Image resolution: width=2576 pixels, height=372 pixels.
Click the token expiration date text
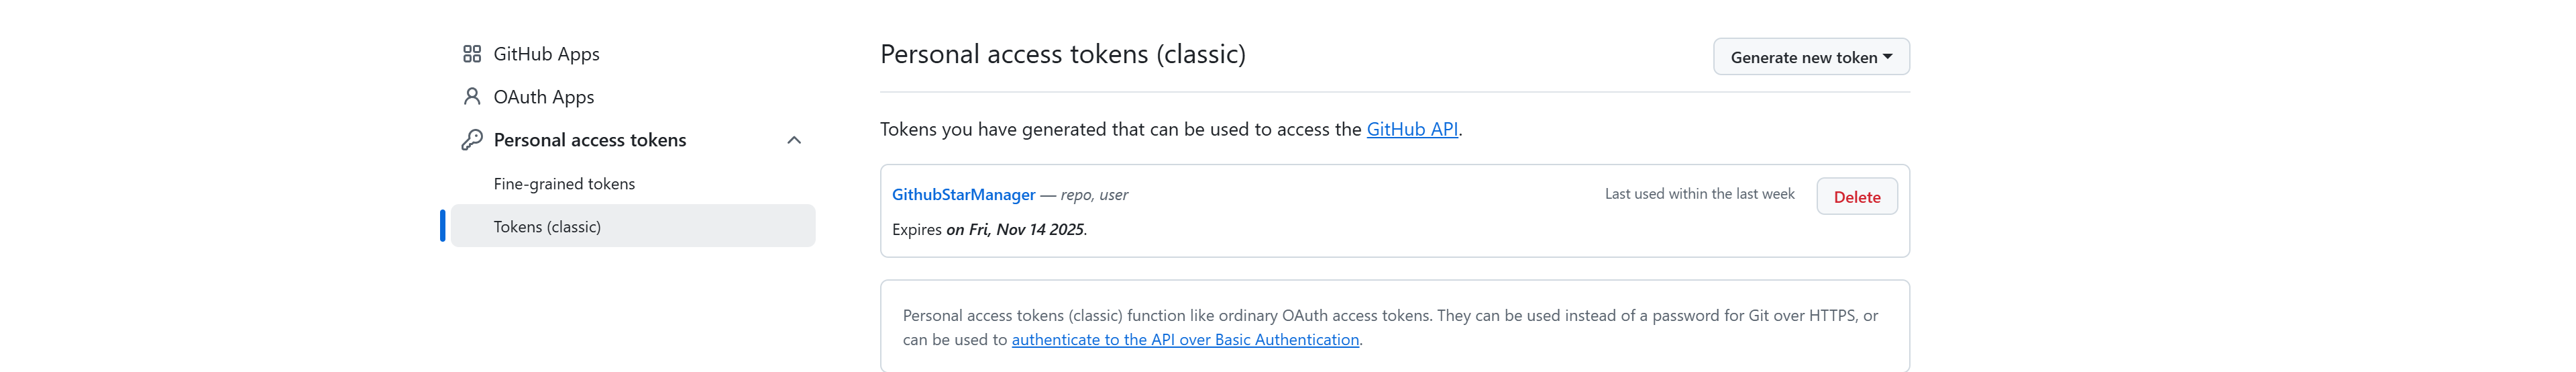1015,230
